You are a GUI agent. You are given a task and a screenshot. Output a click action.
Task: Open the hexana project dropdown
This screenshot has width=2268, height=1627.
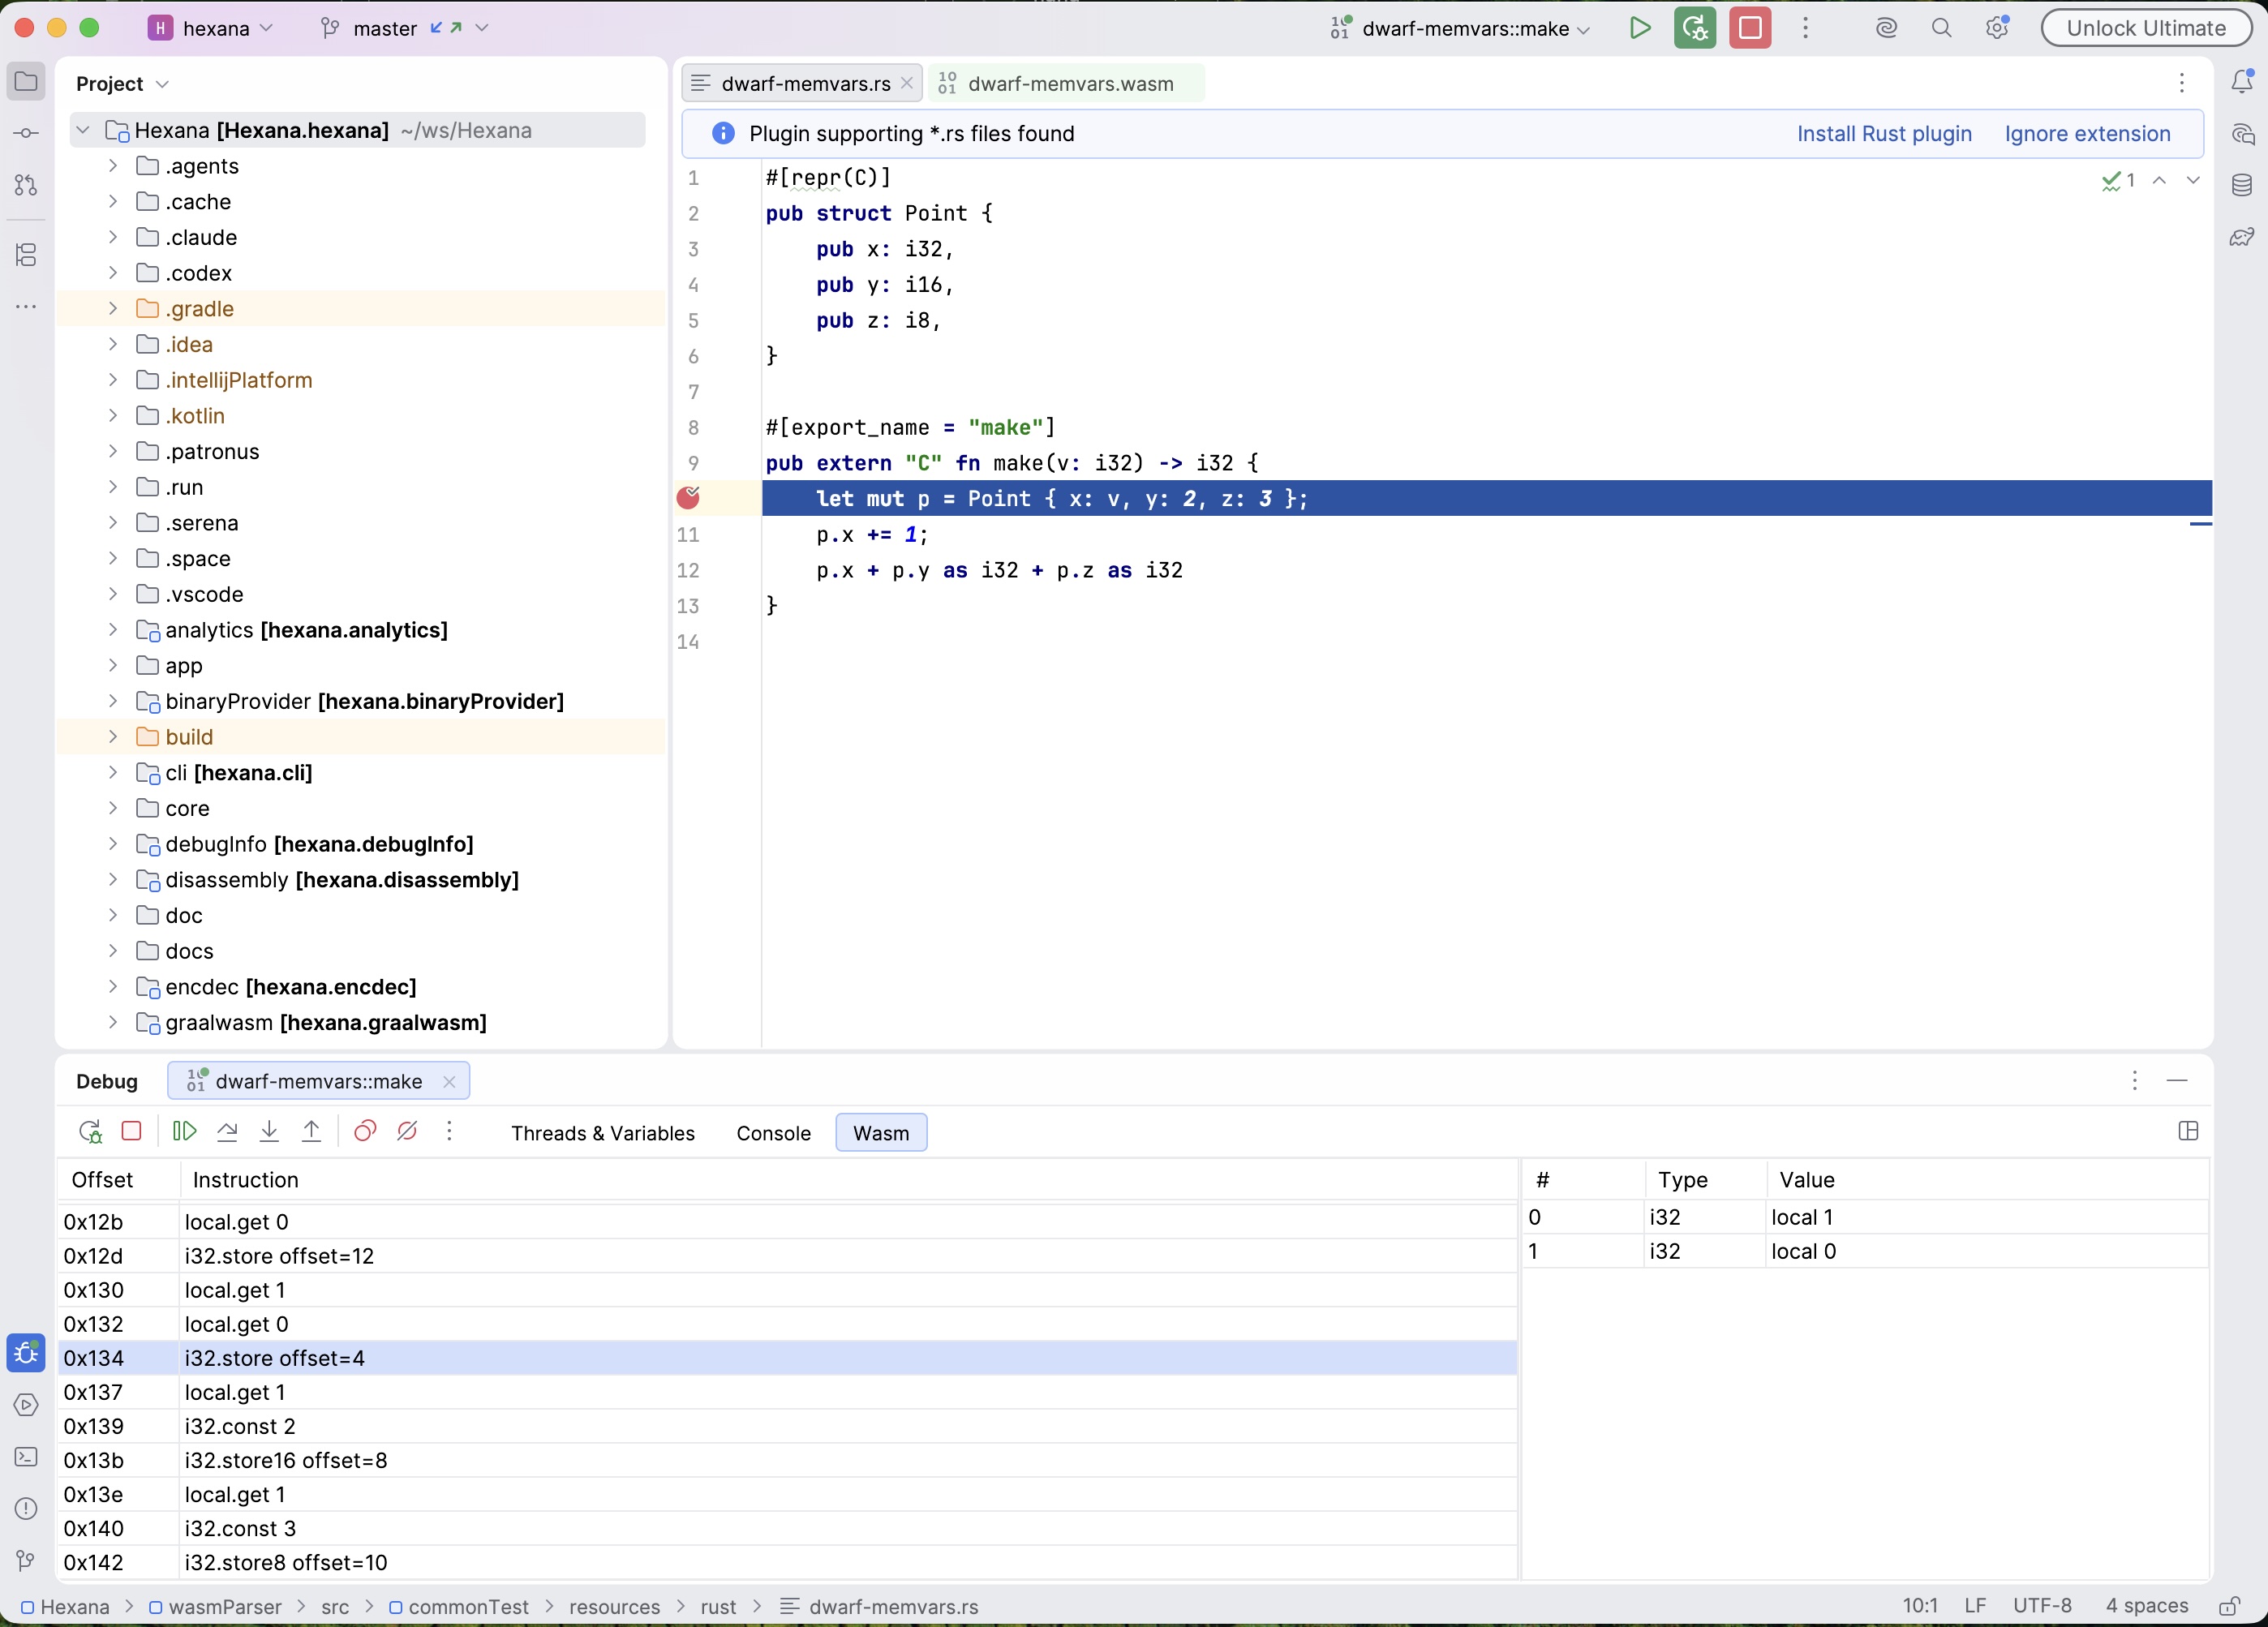coord(211,28)
